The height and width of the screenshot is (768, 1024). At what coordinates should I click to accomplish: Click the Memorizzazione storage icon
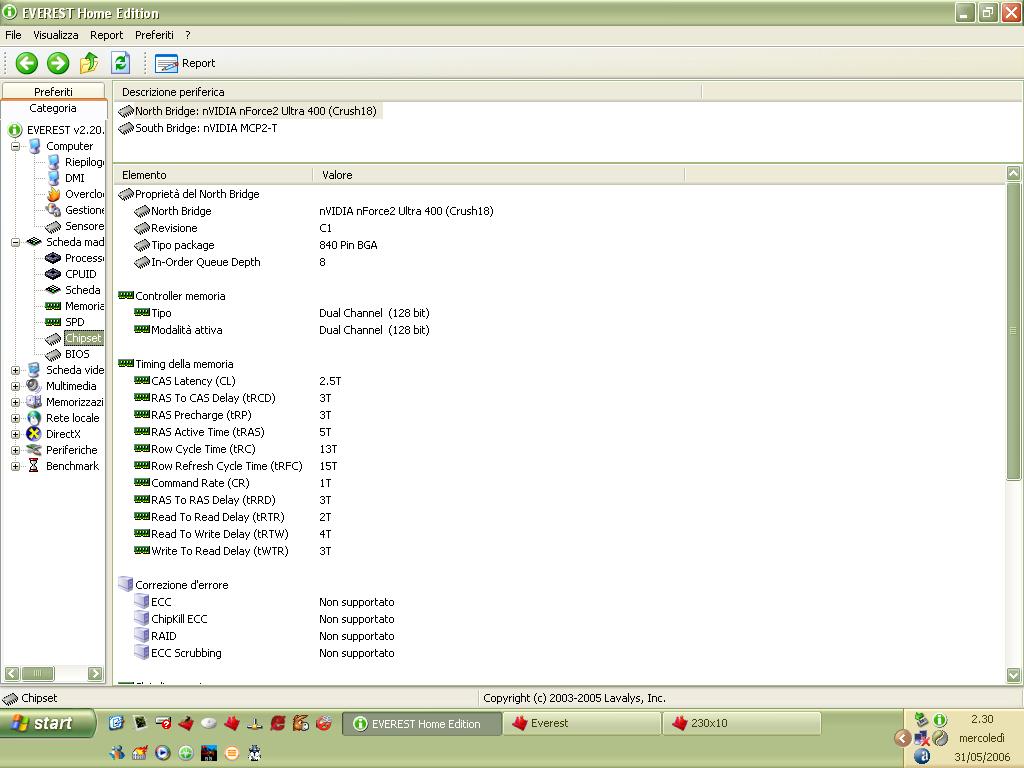(x=34, y=402)
